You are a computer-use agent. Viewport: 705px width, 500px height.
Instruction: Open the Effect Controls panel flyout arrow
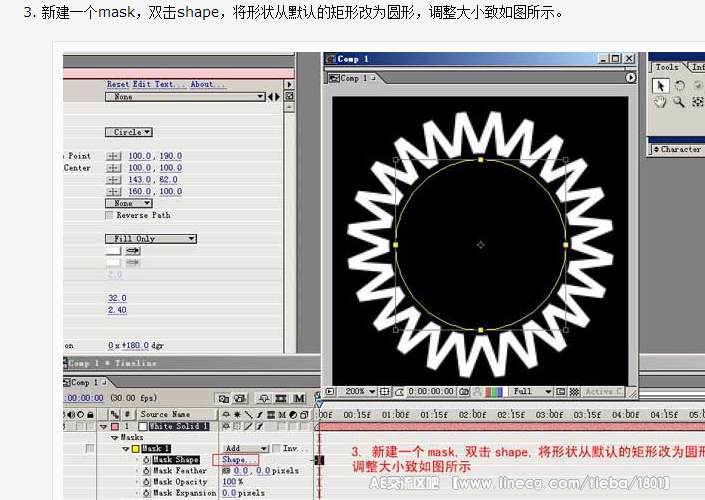289,84
